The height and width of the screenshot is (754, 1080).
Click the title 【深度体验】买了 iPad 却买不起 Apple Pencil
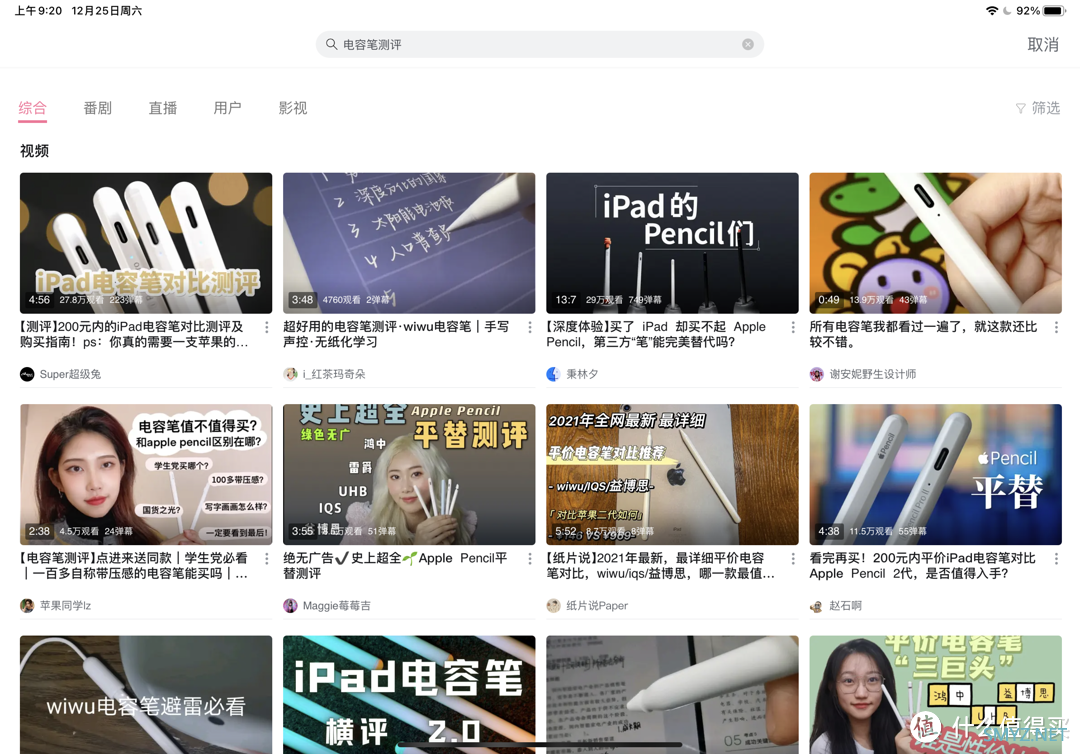(656, 334)
